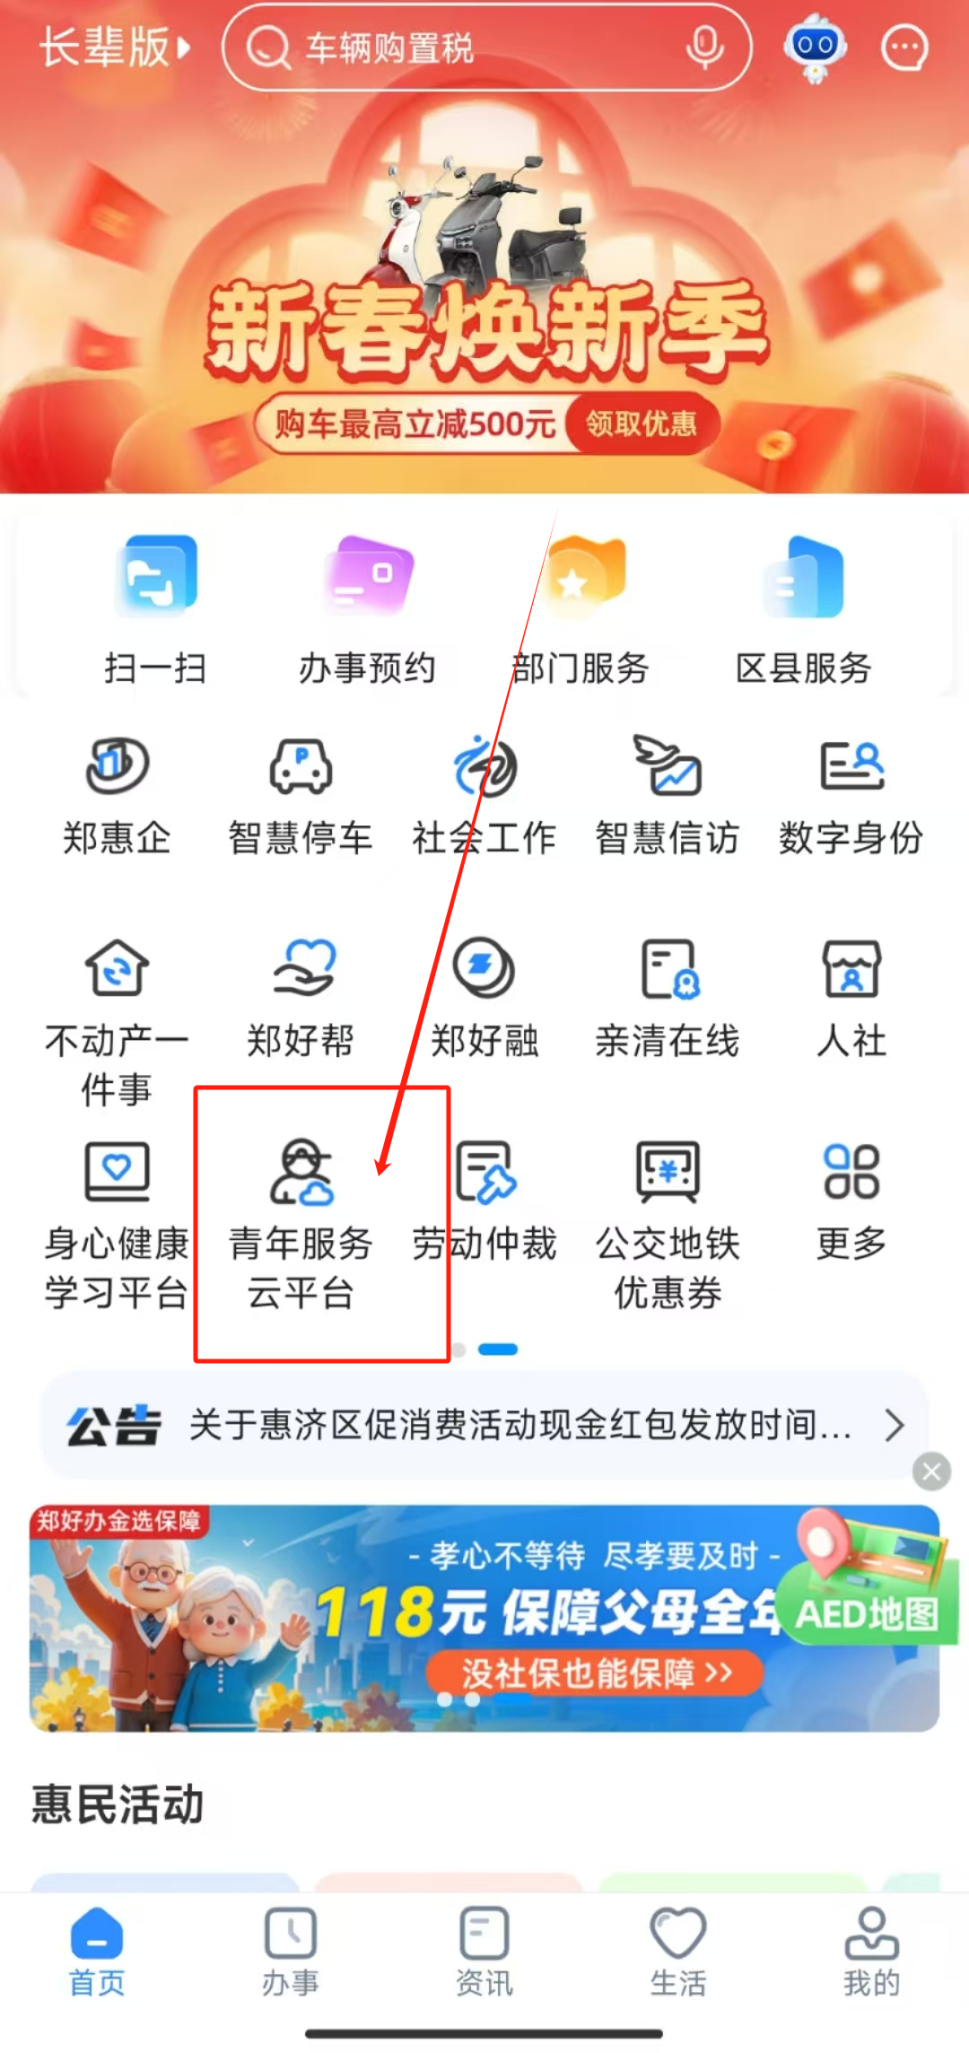
Task: Tap the 智慧停车 parking icon
Action: (x=300, y=796)
